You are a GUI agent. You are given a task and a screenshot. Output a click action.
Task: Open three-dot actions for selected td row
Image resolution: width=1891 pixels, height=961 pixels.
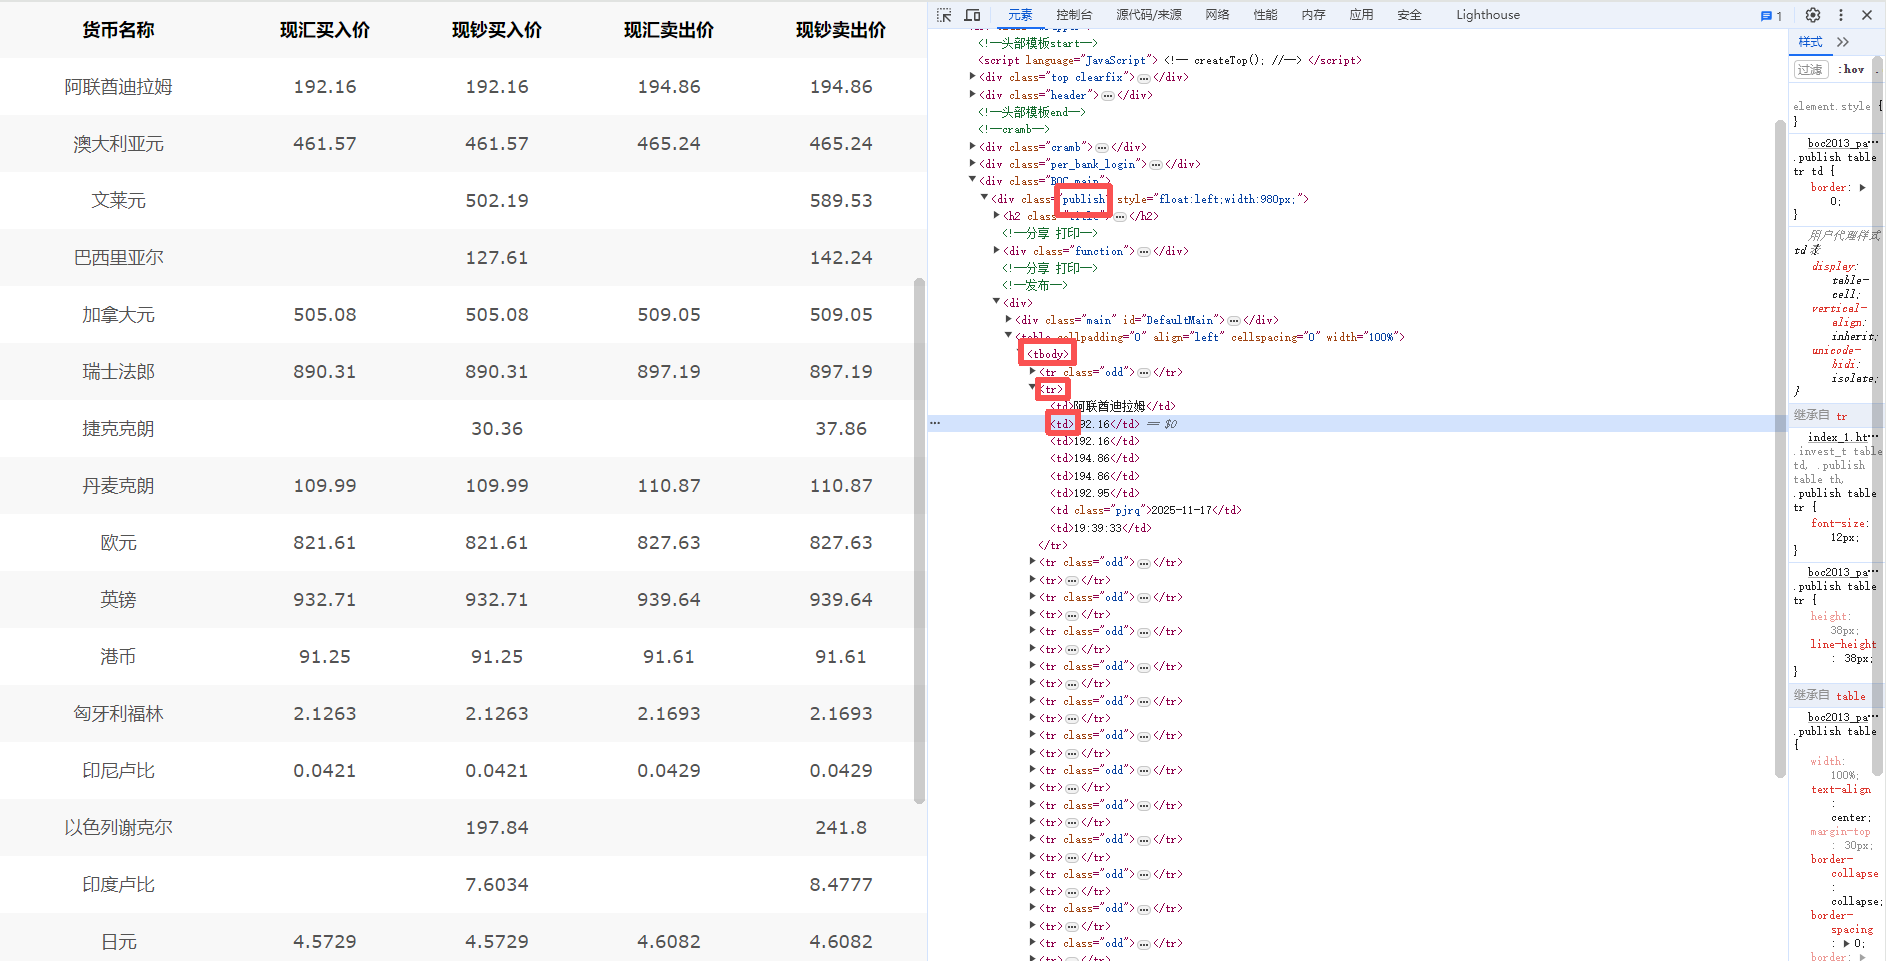coord(935,423)
